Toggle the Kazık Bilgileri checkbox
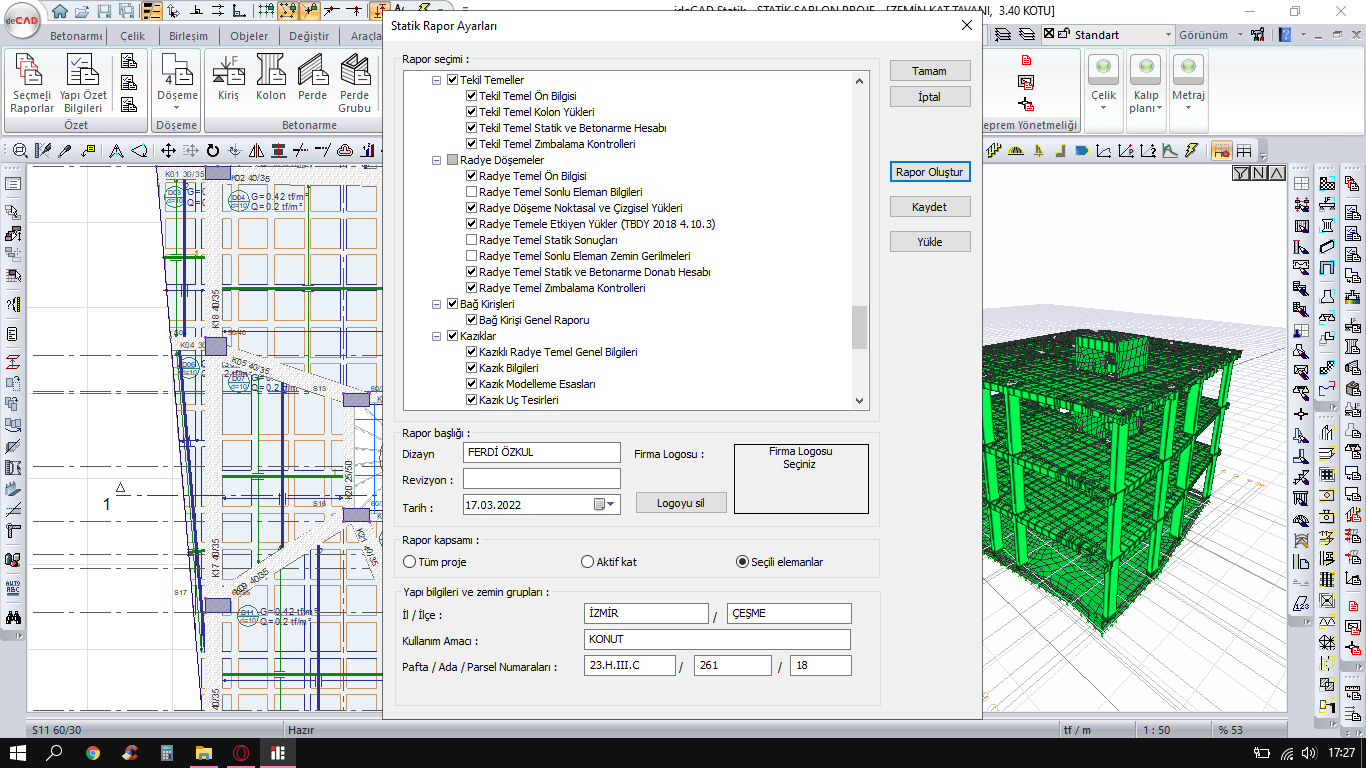 [x=471, y=368]
